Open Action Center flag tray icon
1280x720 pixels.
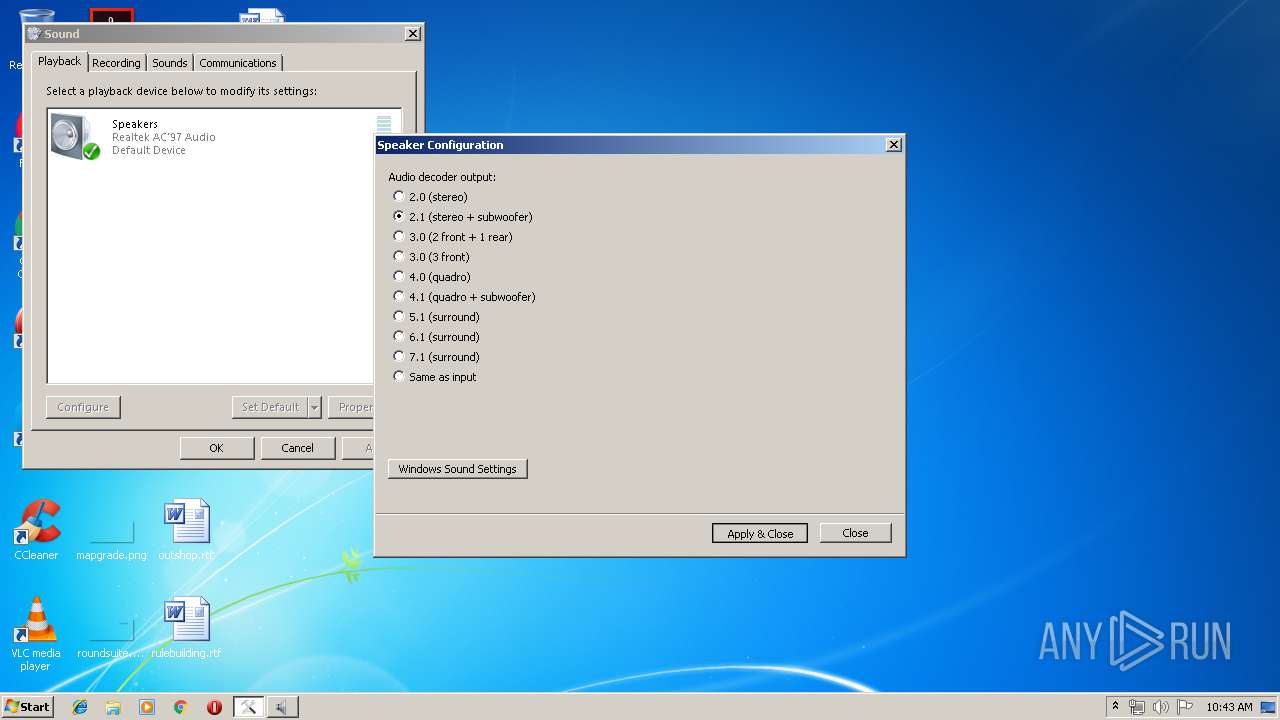[x=1185, y=707]
